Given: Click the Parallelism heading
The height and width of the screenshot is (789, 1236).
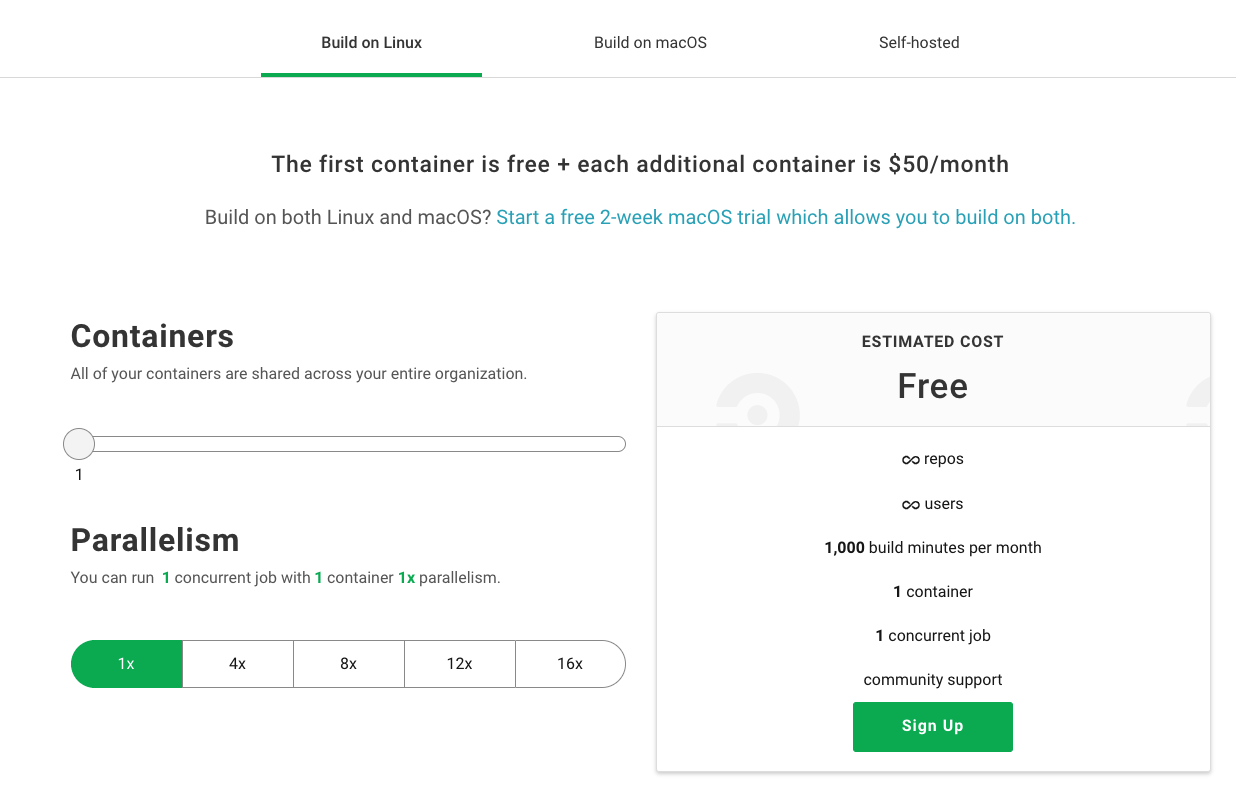Looking at the screenshot, I should pos(155,540).
